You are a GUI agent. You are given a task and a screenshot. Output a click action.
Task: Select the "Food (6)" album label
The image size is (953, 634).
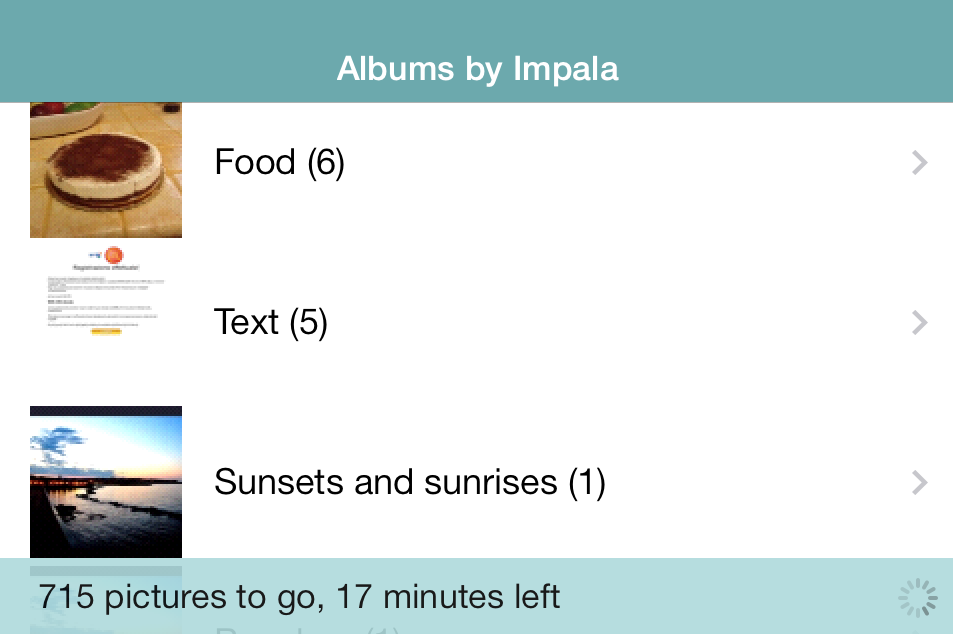(280, 162)
